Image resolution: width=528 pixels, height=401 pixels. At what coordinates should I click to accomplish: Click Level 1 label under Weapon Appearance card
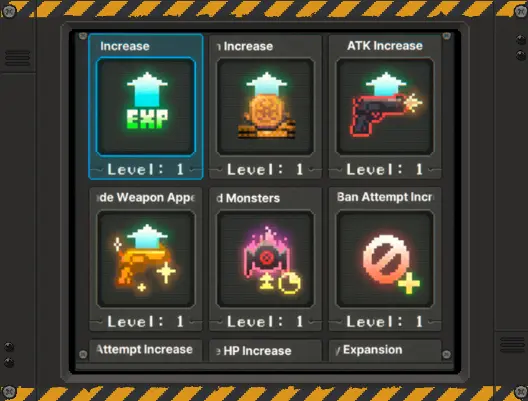tap(146, 321)
